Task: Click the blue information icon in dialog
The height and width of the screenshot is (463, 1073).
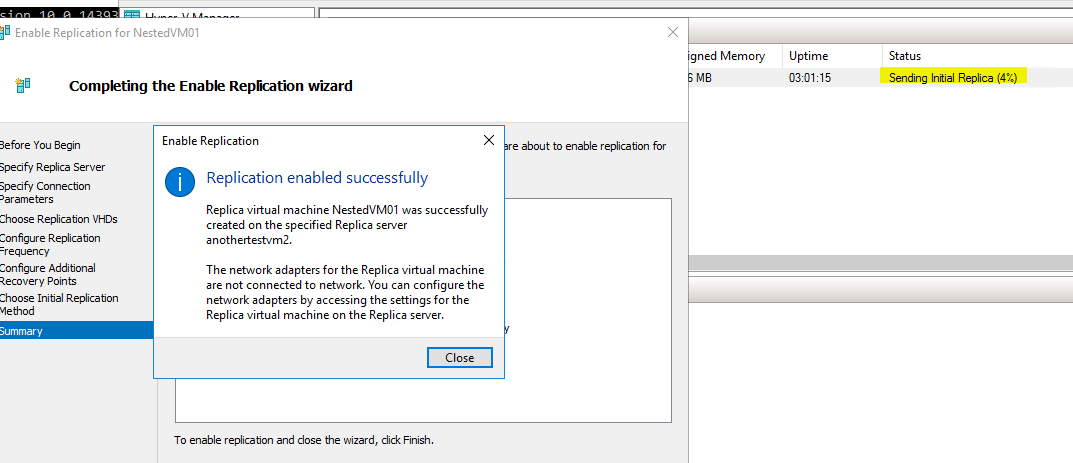Action: [180, 181]
